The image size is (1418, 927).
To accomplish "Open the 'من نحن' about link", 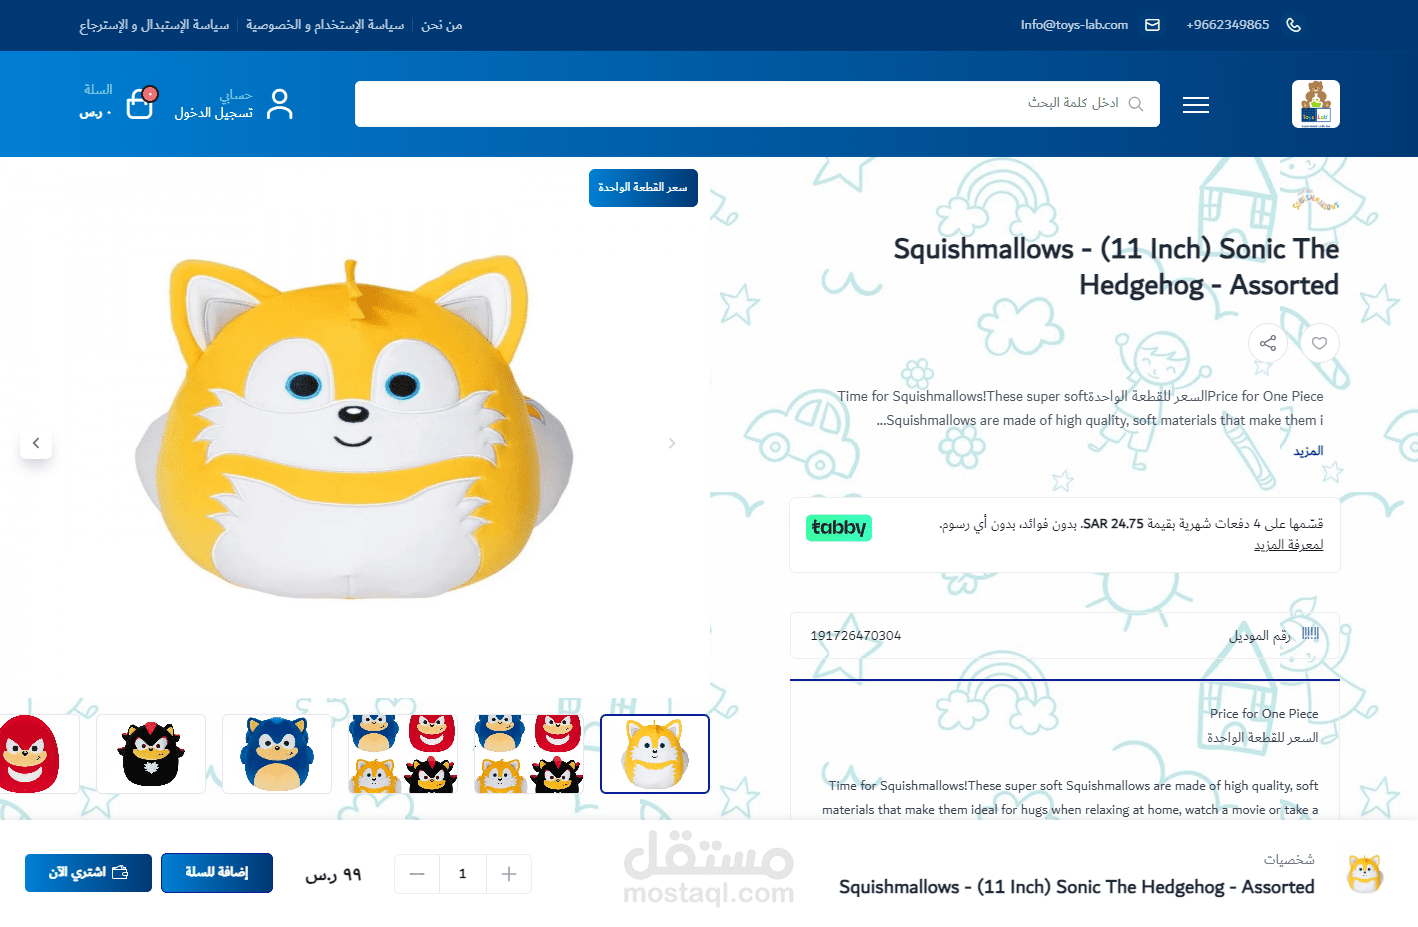I will coord(441,25).
